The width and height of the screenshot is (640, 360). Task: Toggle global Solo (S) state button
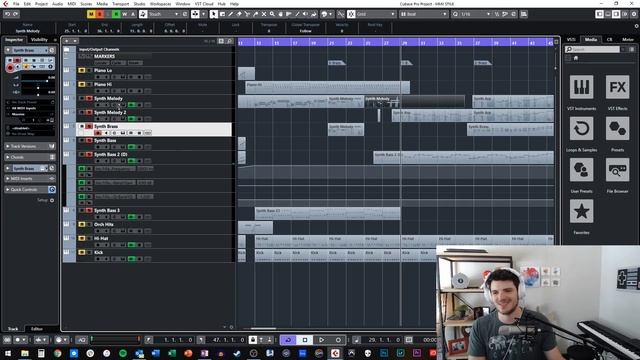pos(100,14)
